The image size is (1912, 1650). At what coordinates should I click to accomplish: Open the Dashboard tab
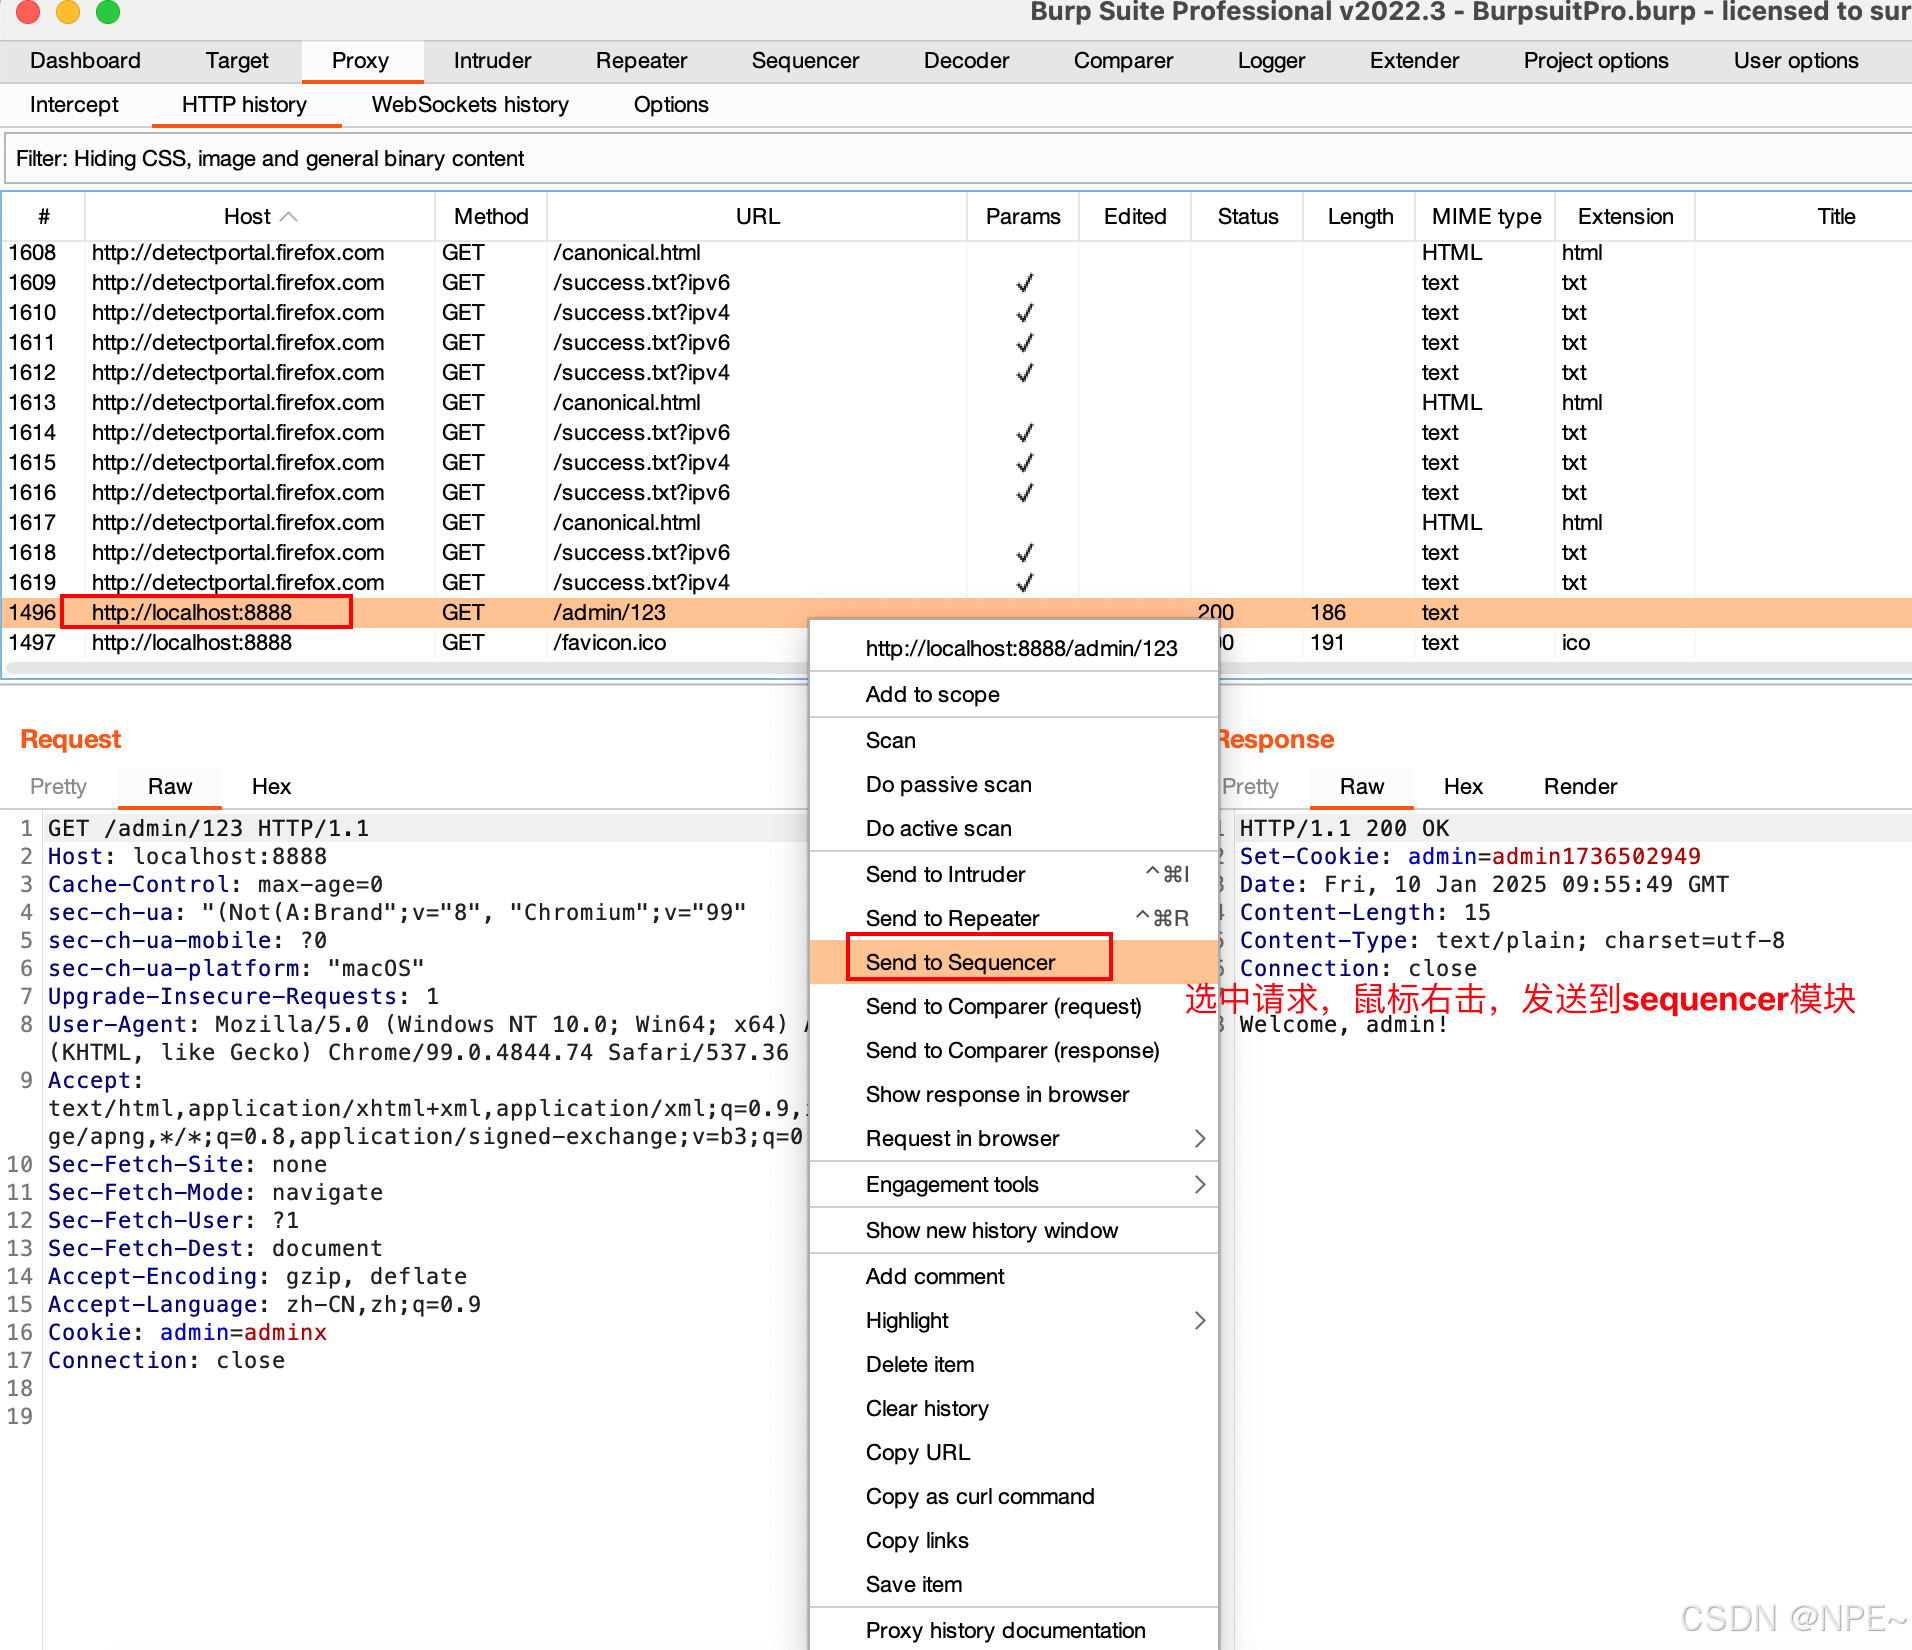[85, 61]
